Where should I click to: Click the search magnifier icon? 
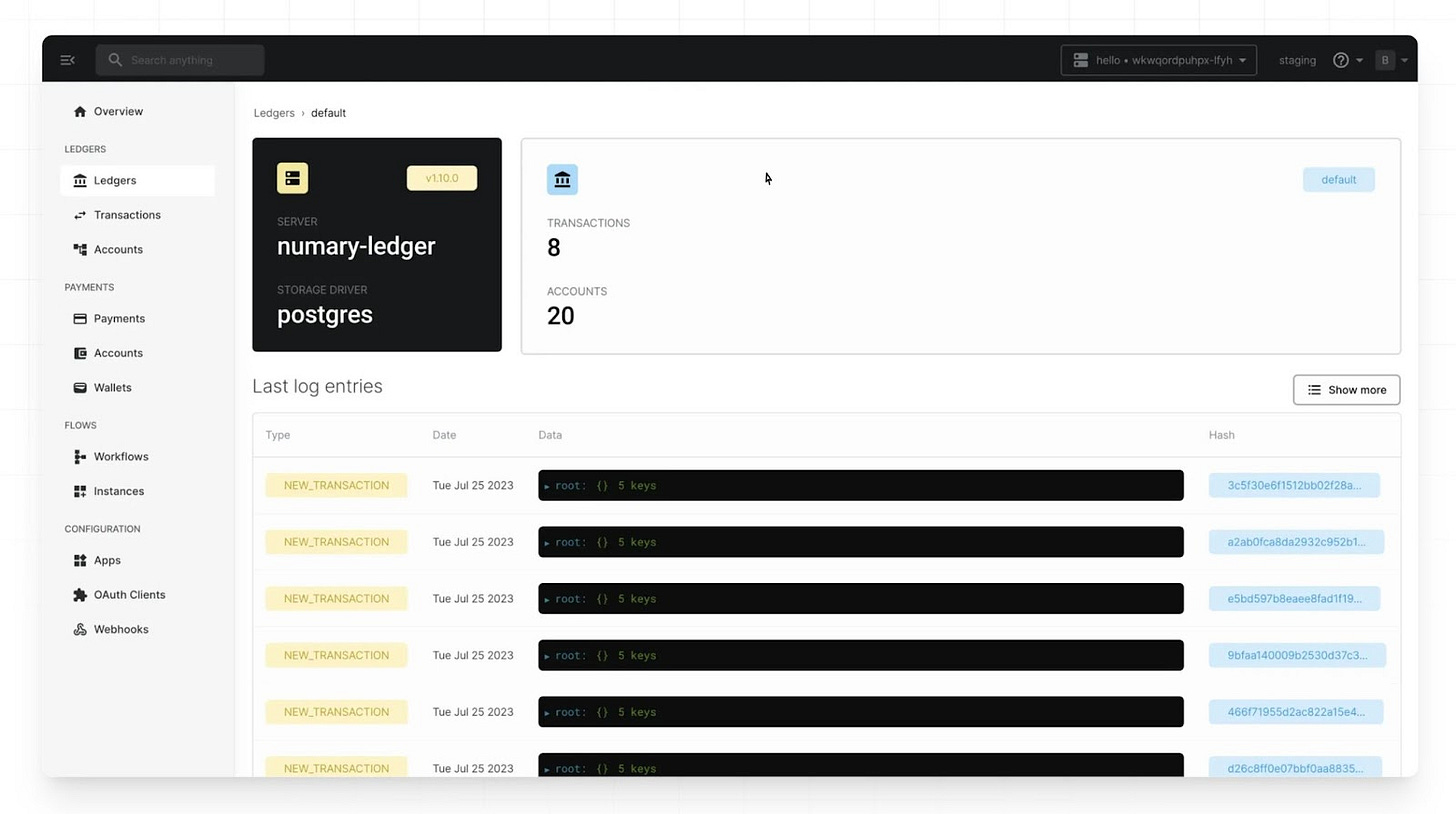(115, 60)
